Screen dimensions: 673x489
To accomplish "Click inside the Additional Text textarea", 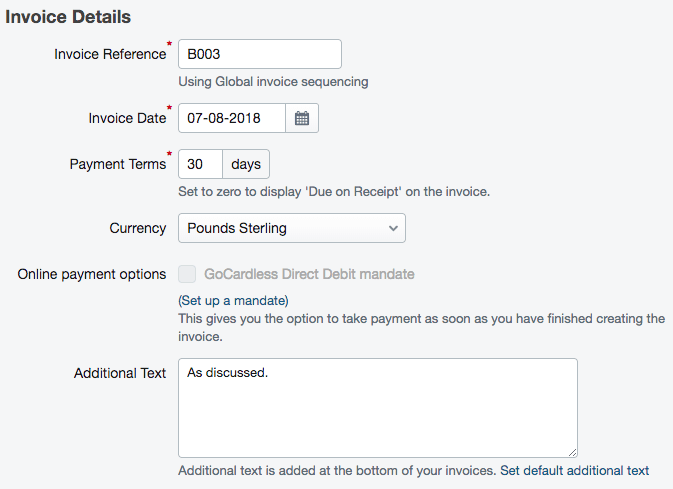I will (x=378, y=408).
